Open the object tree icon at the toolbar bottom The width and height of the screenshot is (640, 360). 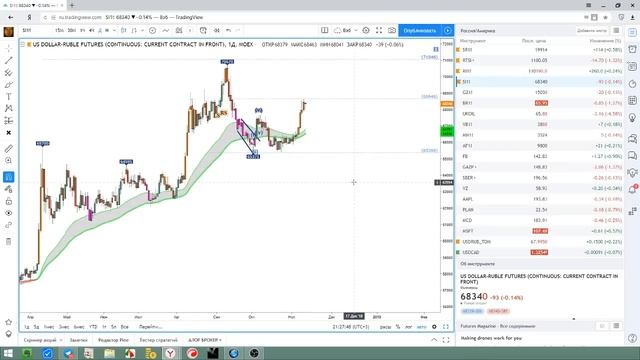coord(9,333)
